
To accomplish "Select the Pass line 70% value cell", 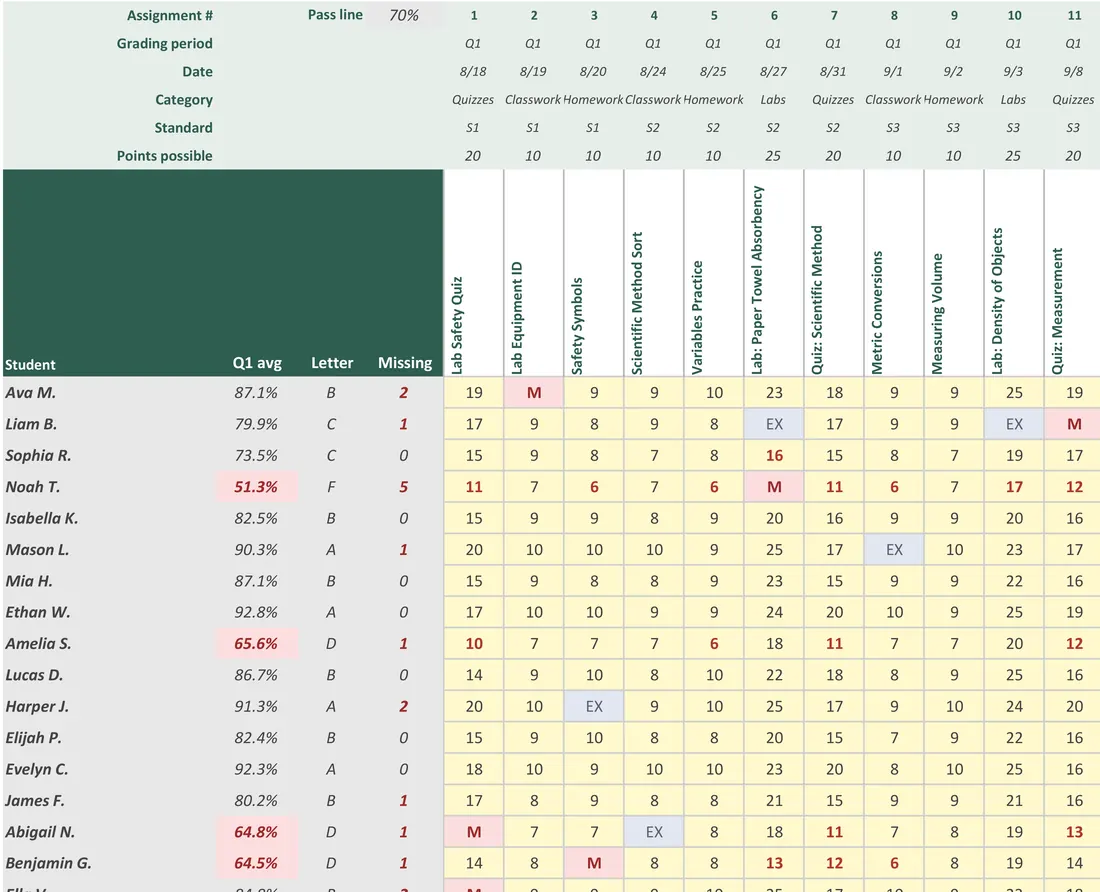I will [404, 15].
